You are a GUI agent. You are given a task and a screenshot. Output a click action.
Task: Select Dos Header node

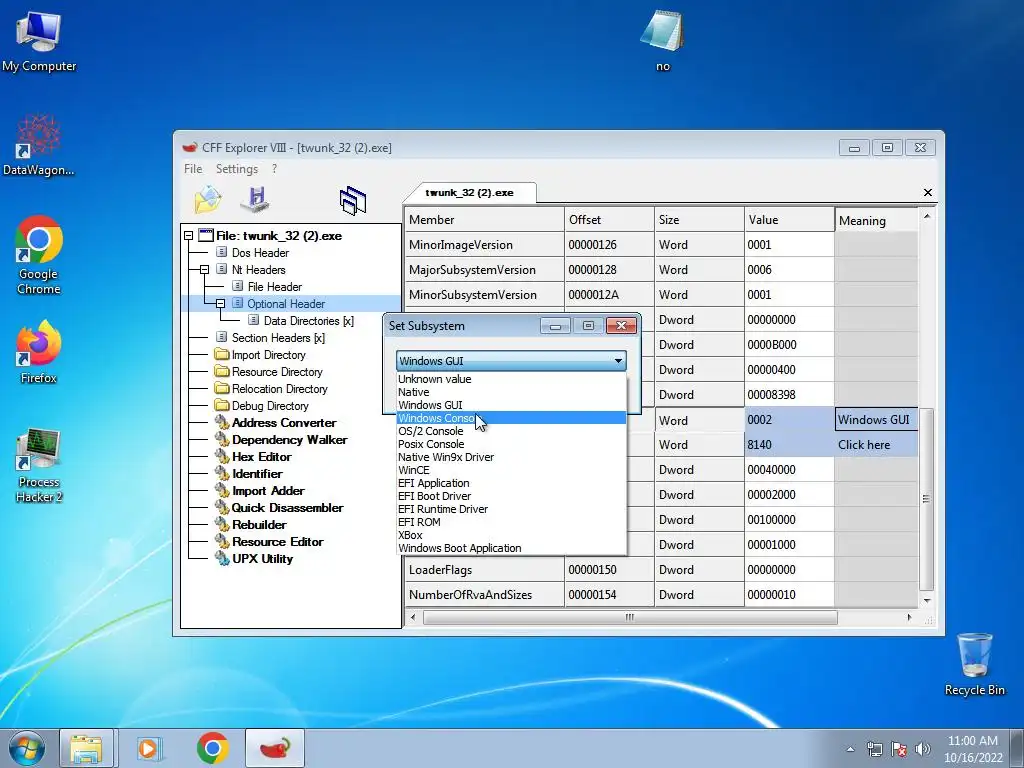[x=260, y=253]
